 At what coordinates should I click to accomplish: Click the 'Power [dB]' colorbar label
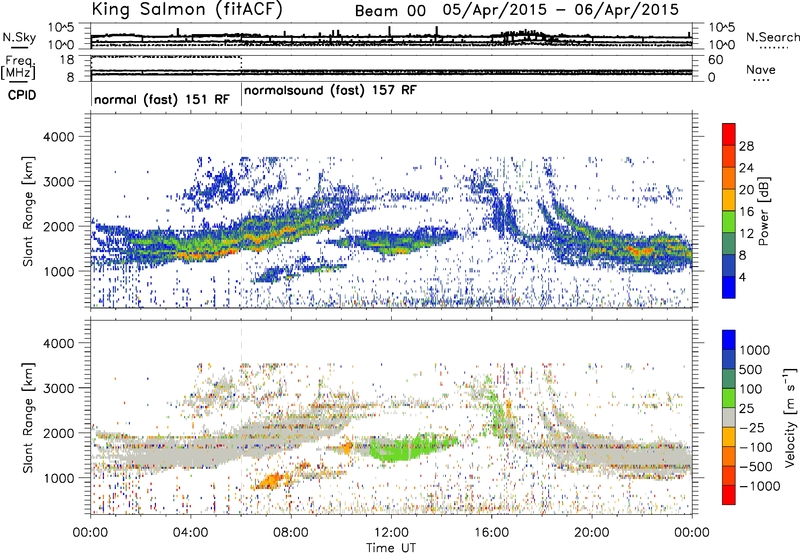pyautogui.click(x=764, y=211)
